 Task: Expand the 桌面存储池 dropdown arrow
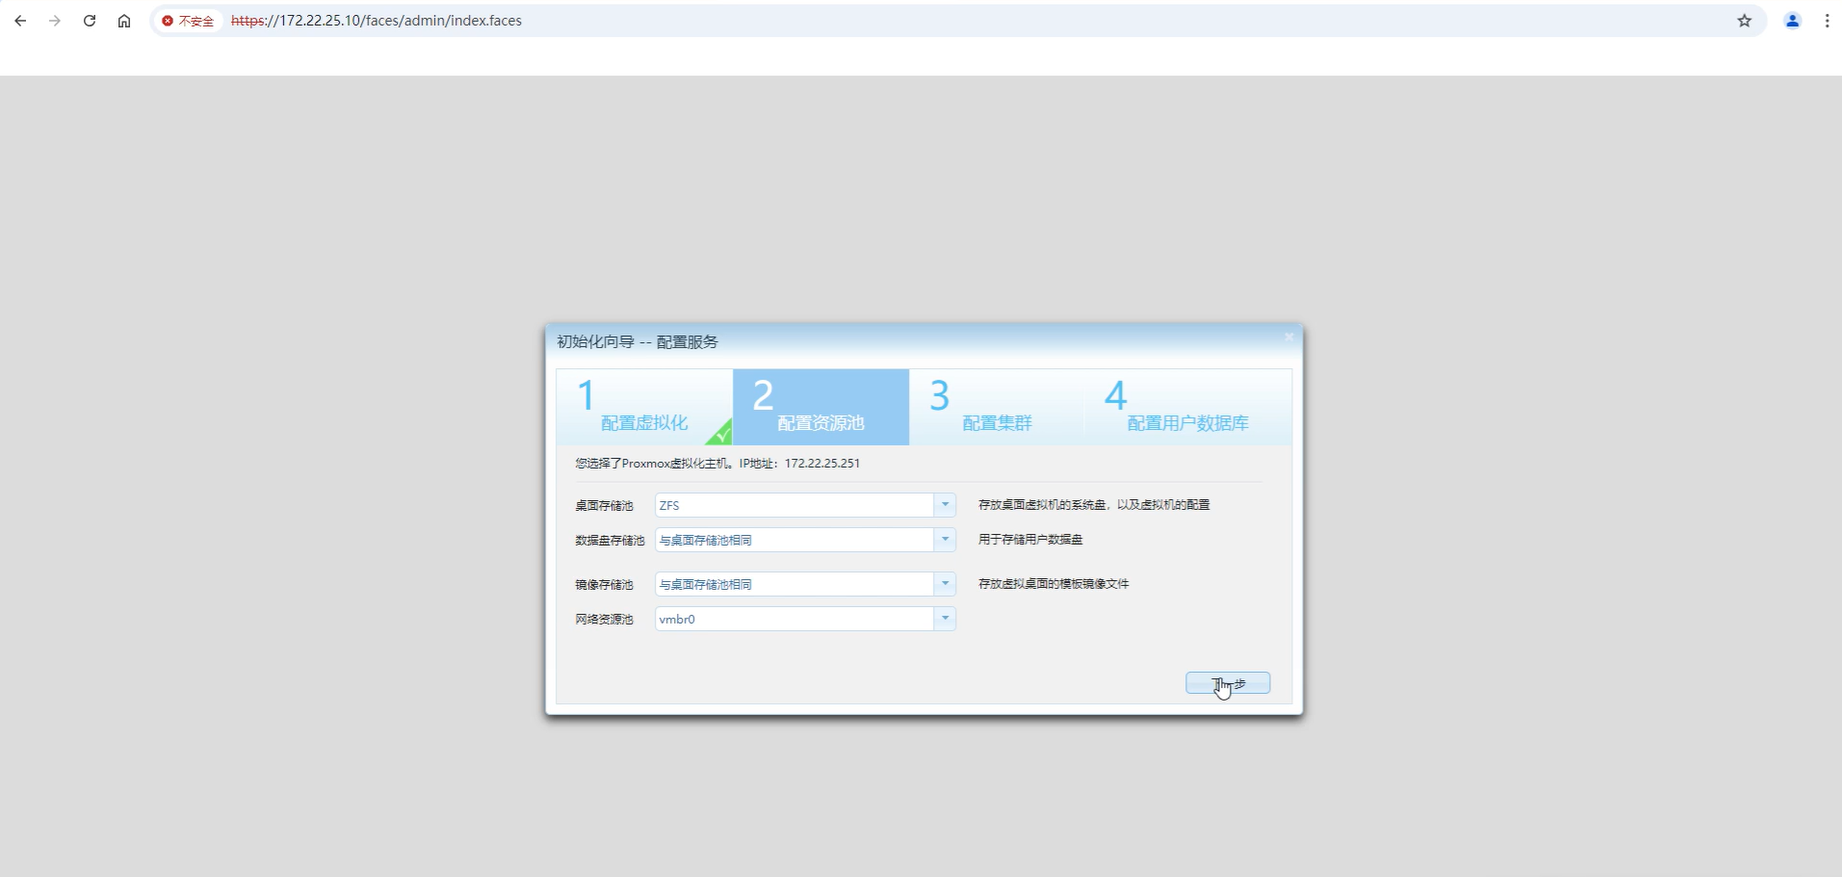[945, 505]
